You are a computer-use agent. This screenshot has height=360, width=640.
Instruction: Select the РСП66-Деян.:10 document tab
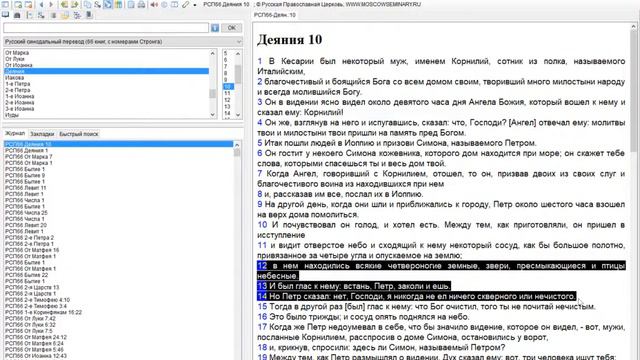click(x=275, y=15)
